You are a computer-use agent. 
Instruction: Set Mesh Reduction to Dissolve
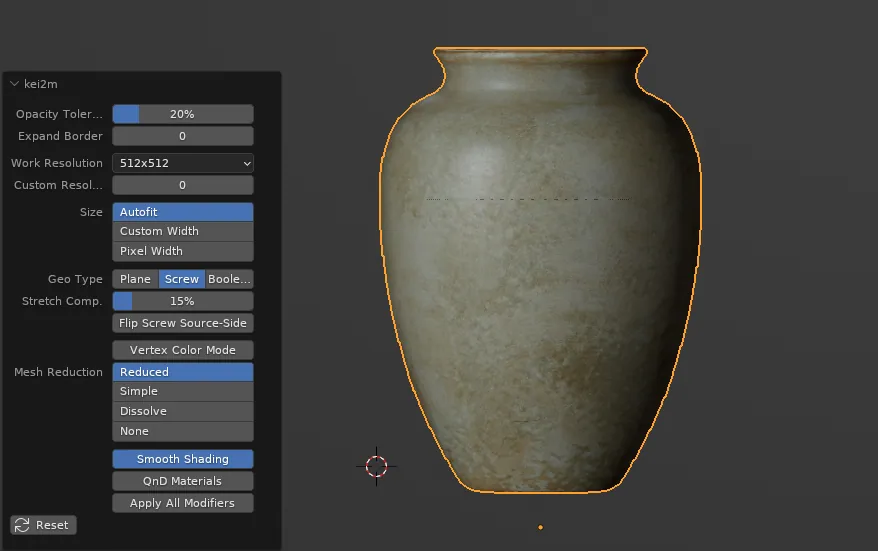click(x=182, y=411)
